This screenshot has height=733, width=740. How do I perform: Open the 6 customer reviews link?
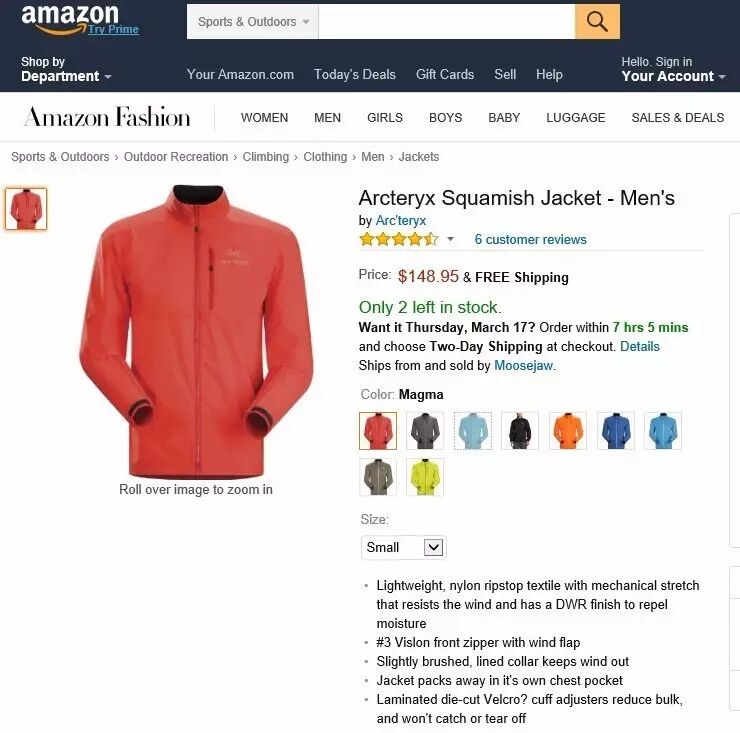[530, 239]
